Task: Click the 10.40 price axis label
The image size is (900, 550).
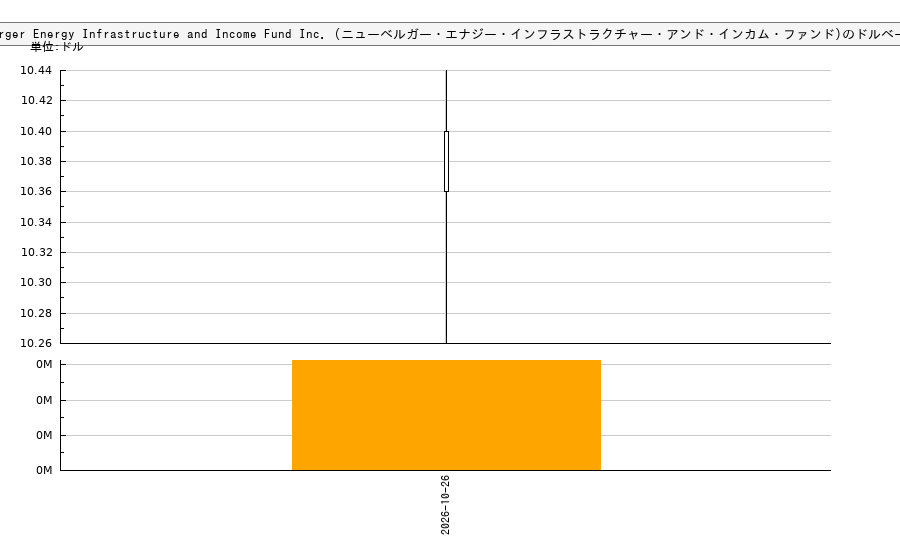Action: pos(36,131)
